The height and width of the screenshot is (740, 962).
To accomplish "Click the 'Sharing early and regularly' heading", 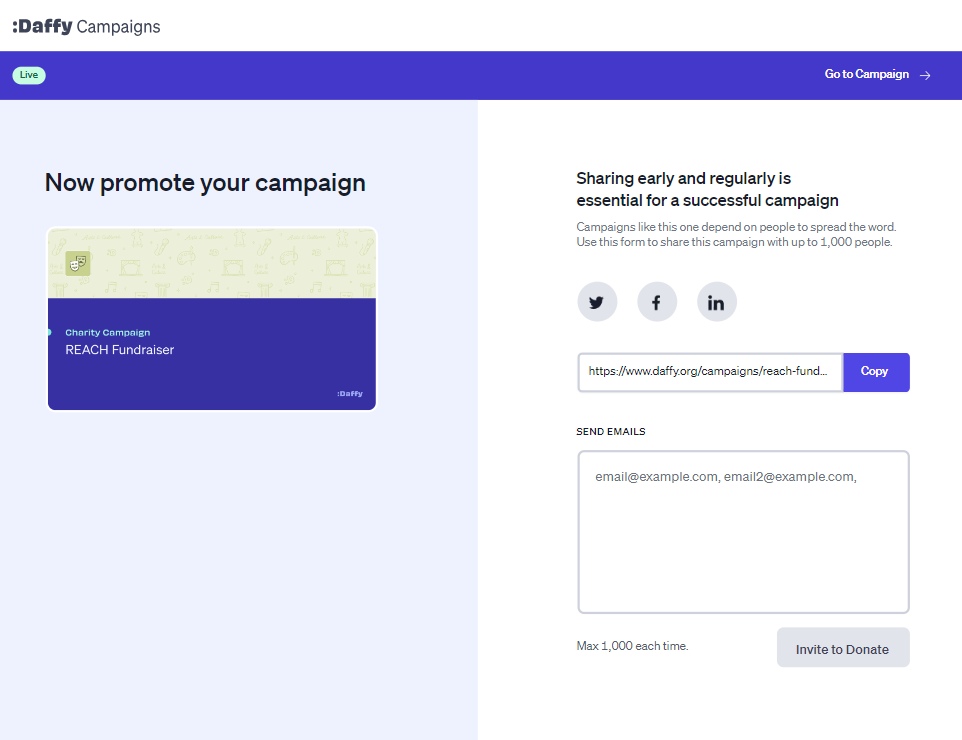I will point(707,190).
